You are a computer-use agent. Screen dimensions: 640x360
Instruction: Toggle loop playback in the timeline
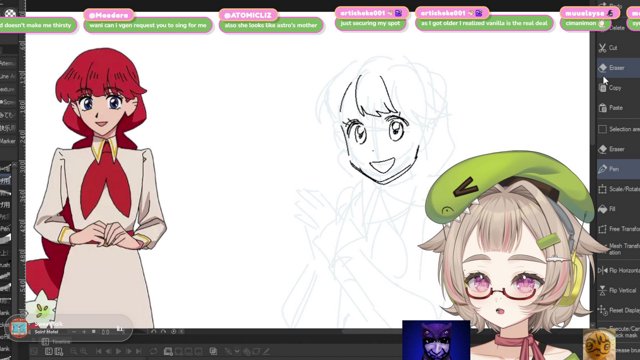click(153, 351)
